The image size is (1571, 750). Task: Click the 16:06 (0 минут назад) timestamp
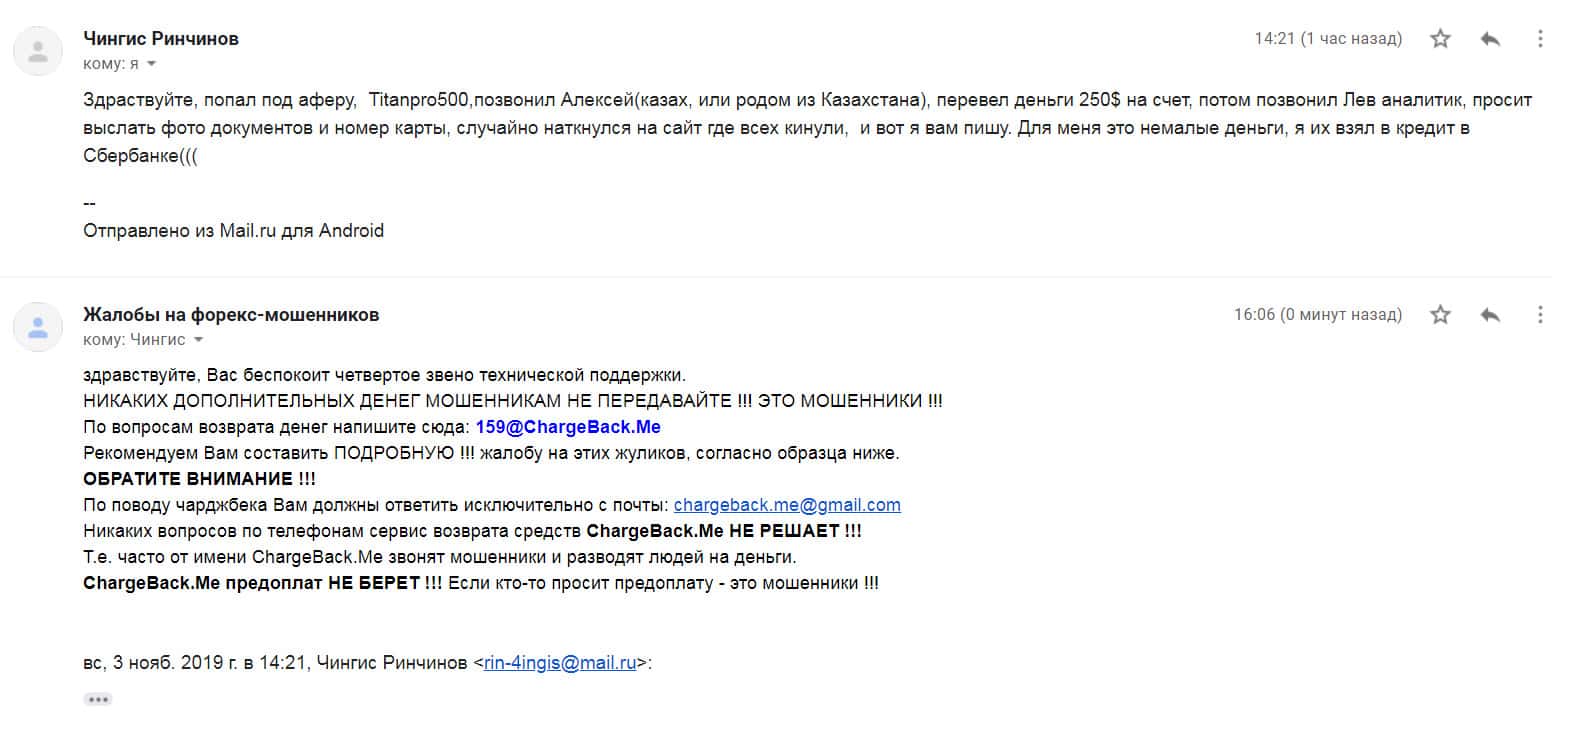coord(1318,315)
